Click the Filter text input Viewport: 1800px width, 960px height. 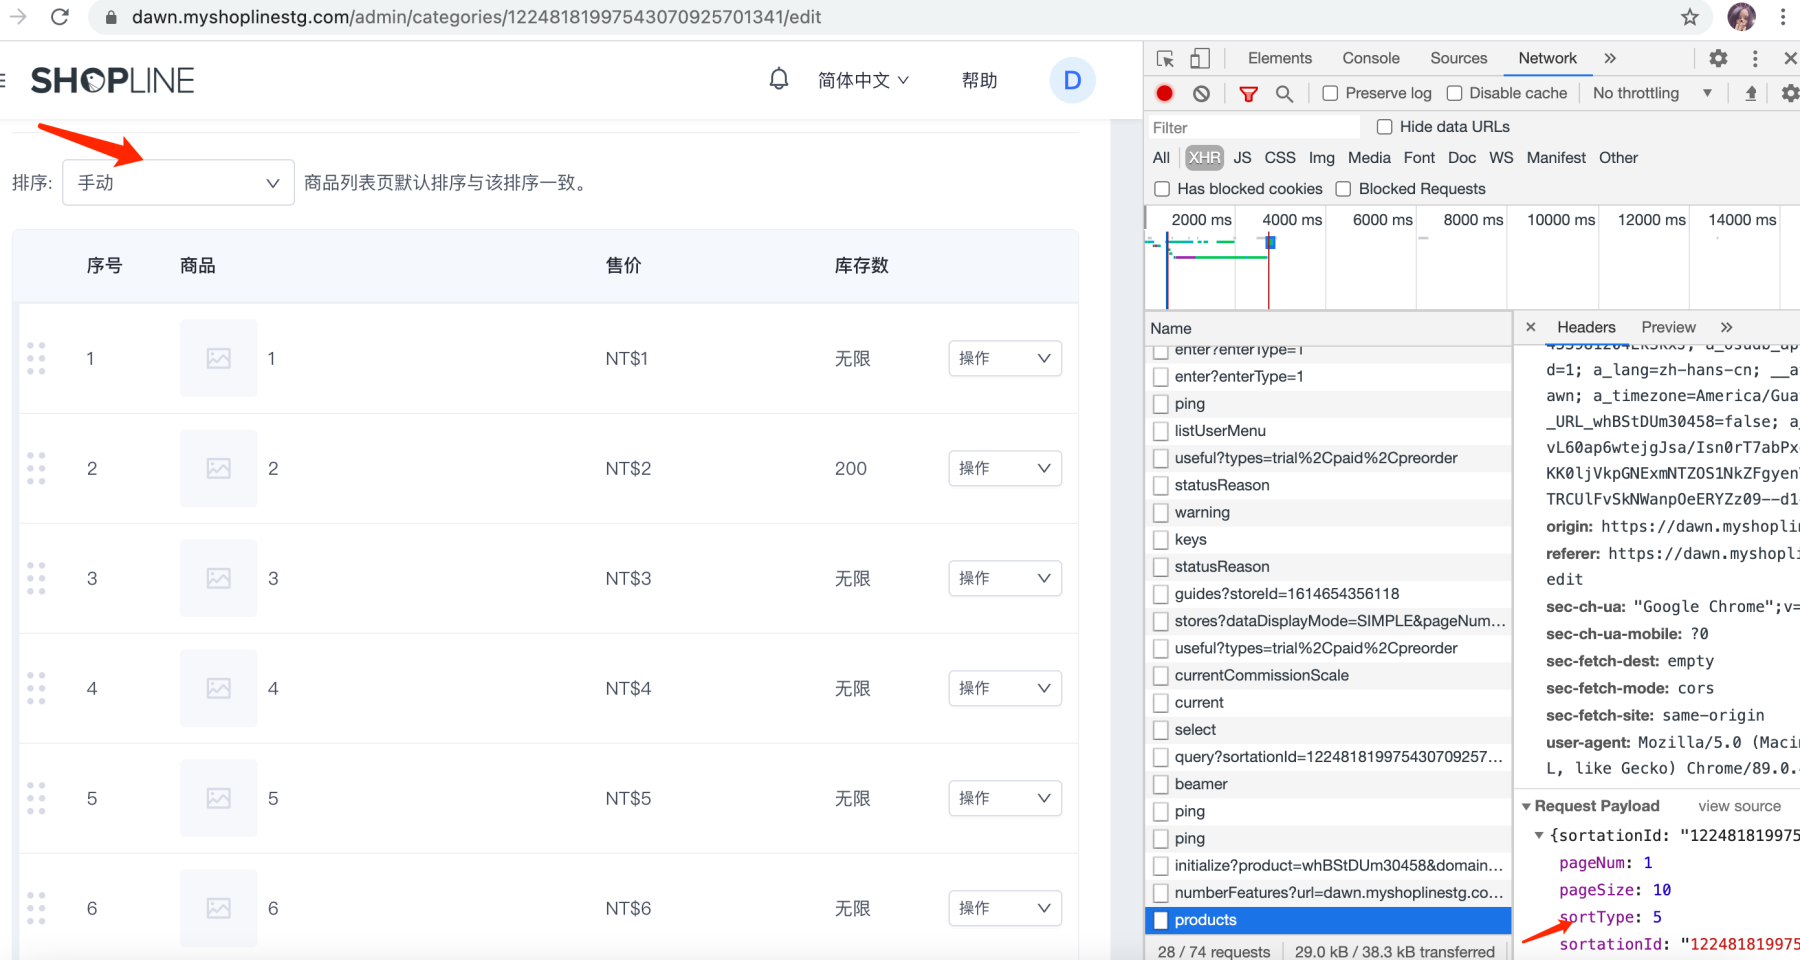click(1253, 127)
